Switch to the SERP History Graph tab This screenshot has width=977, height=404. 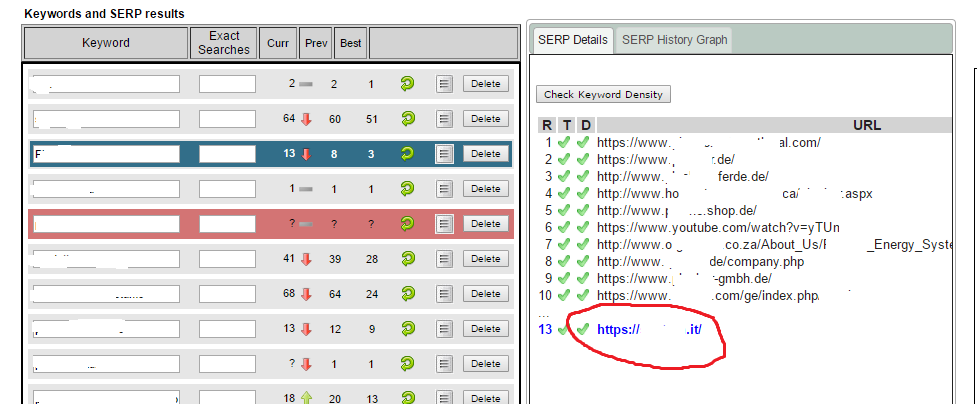click(674, 40)
